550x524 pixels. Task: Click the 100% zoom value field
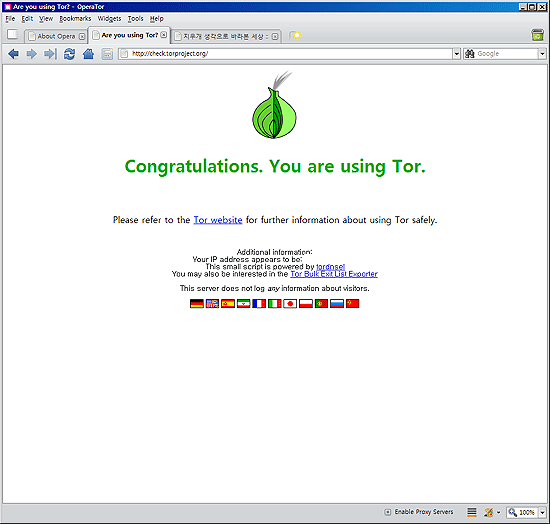[x=526, y=512]
